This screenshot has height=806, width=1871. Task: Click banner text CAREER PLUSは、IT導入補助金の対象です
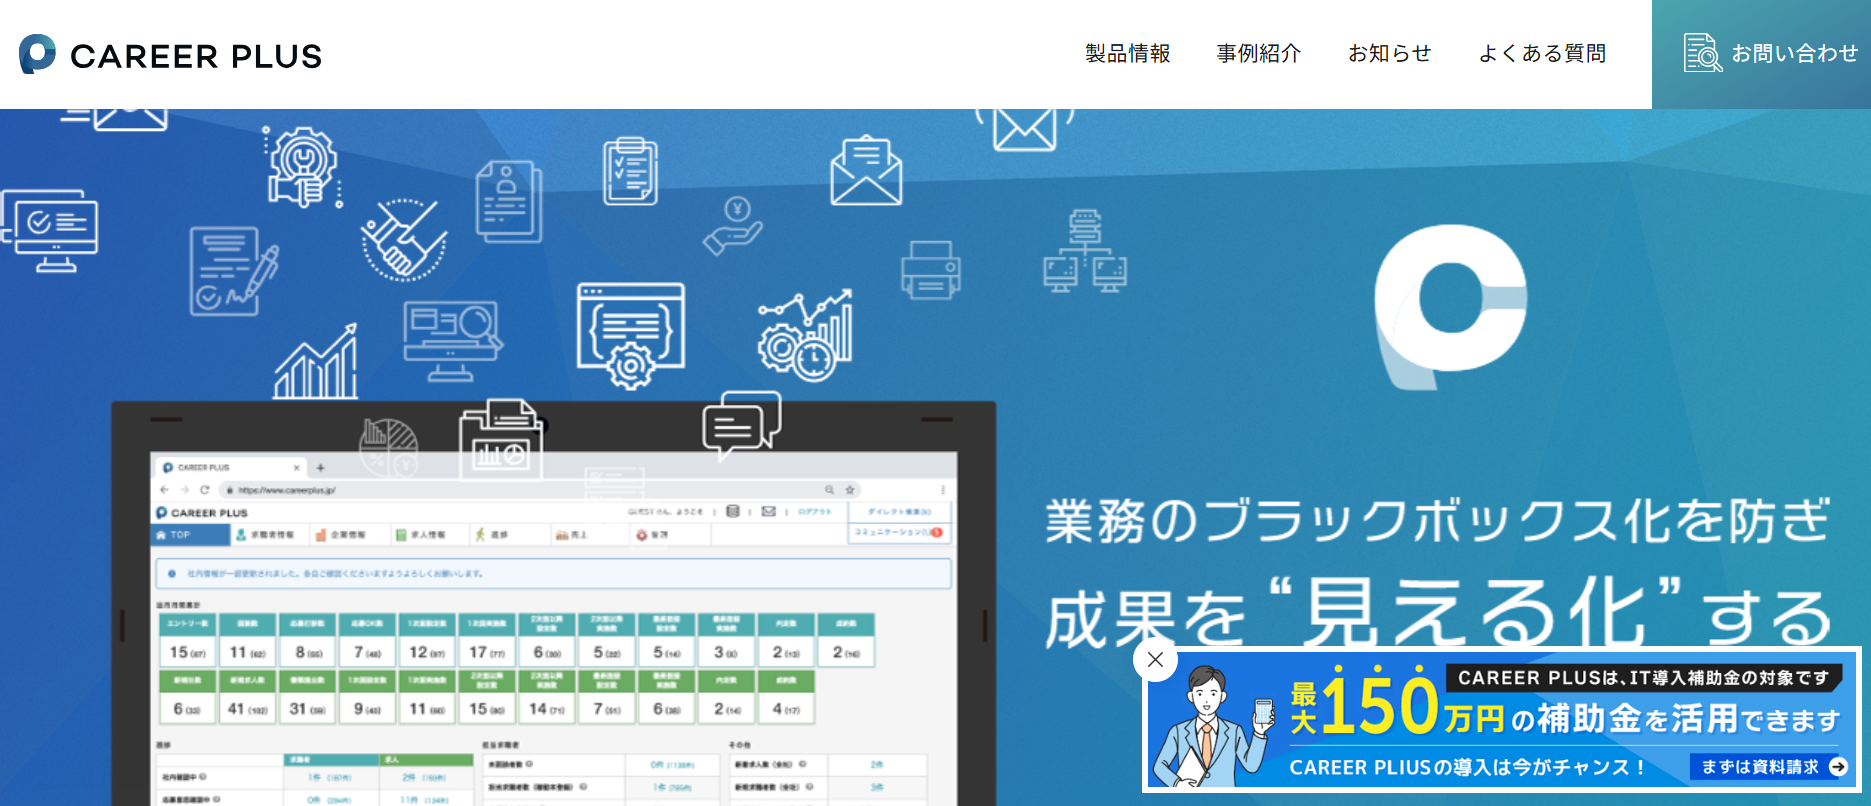(x=1643, y=678)
